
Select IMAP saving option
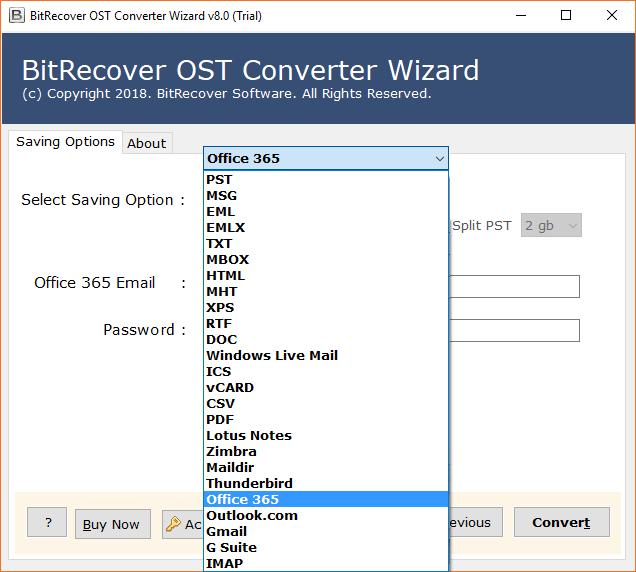coord(326,563)
